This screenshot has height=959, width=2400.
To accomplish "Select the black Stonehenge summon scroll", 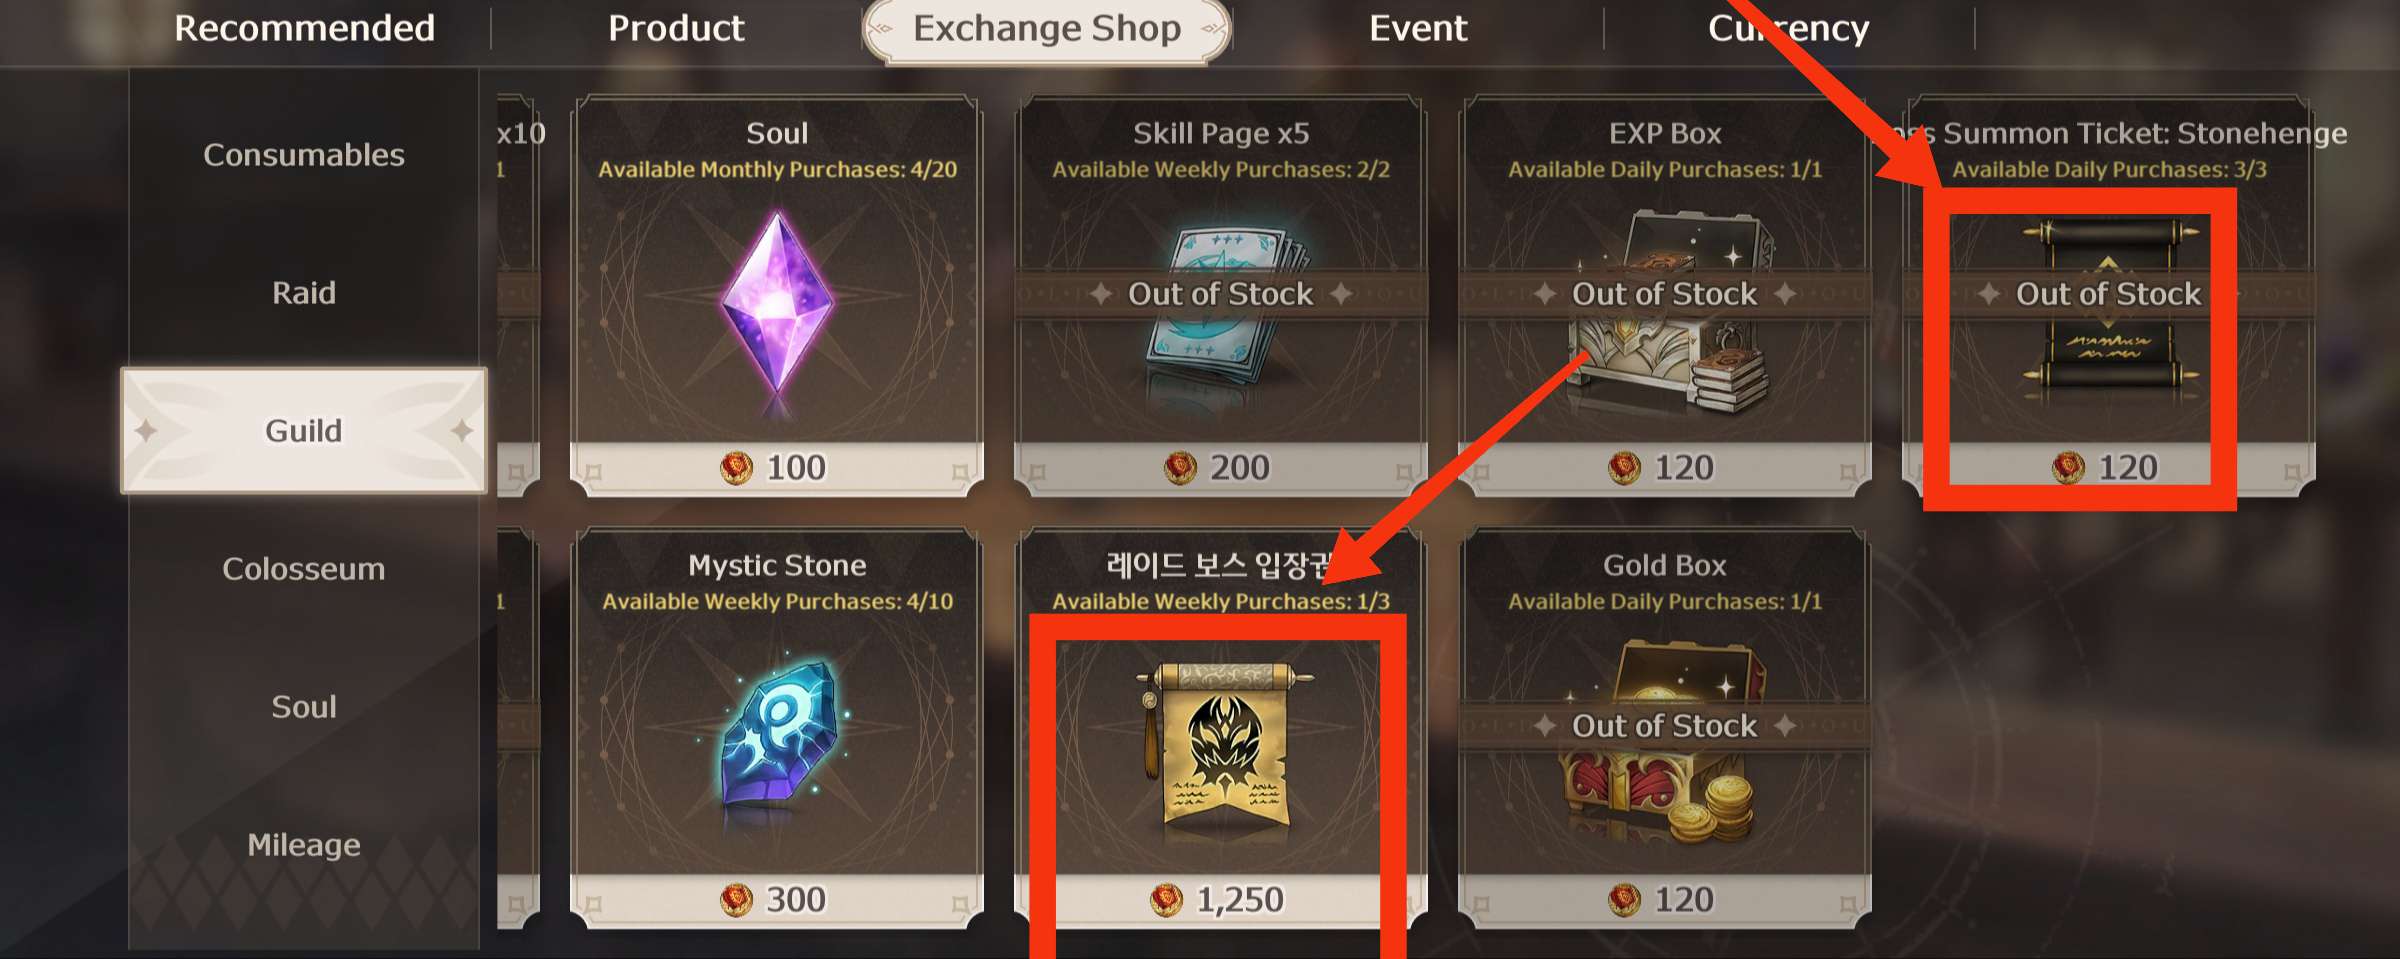I will 2110,305.
